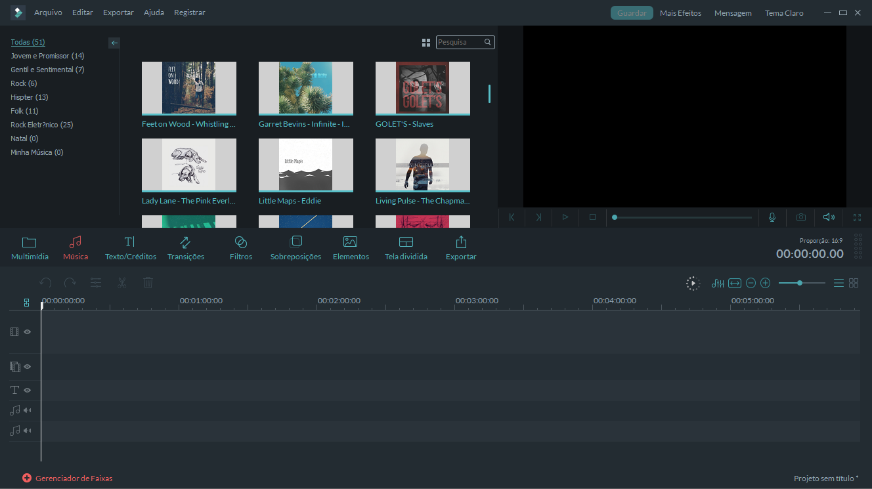Toggle visibility of the video track
The height and width of the screenshot is (489, 872).
(27, 332)
